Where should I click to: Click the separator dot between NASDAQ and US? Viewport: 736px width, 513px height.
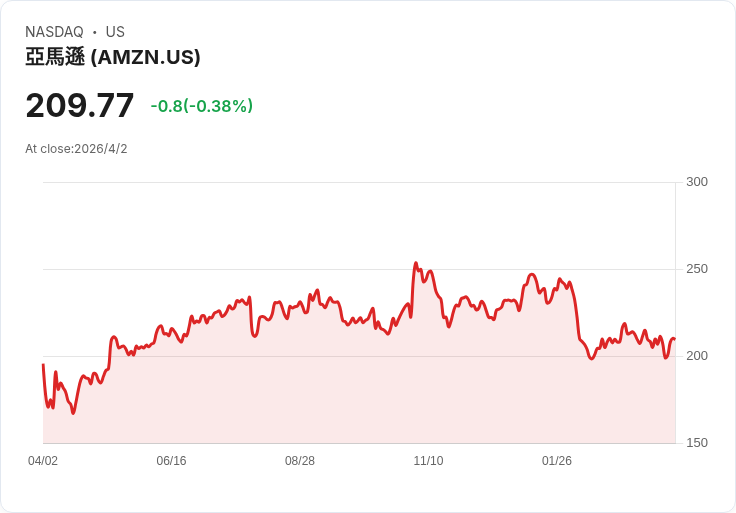94,32
